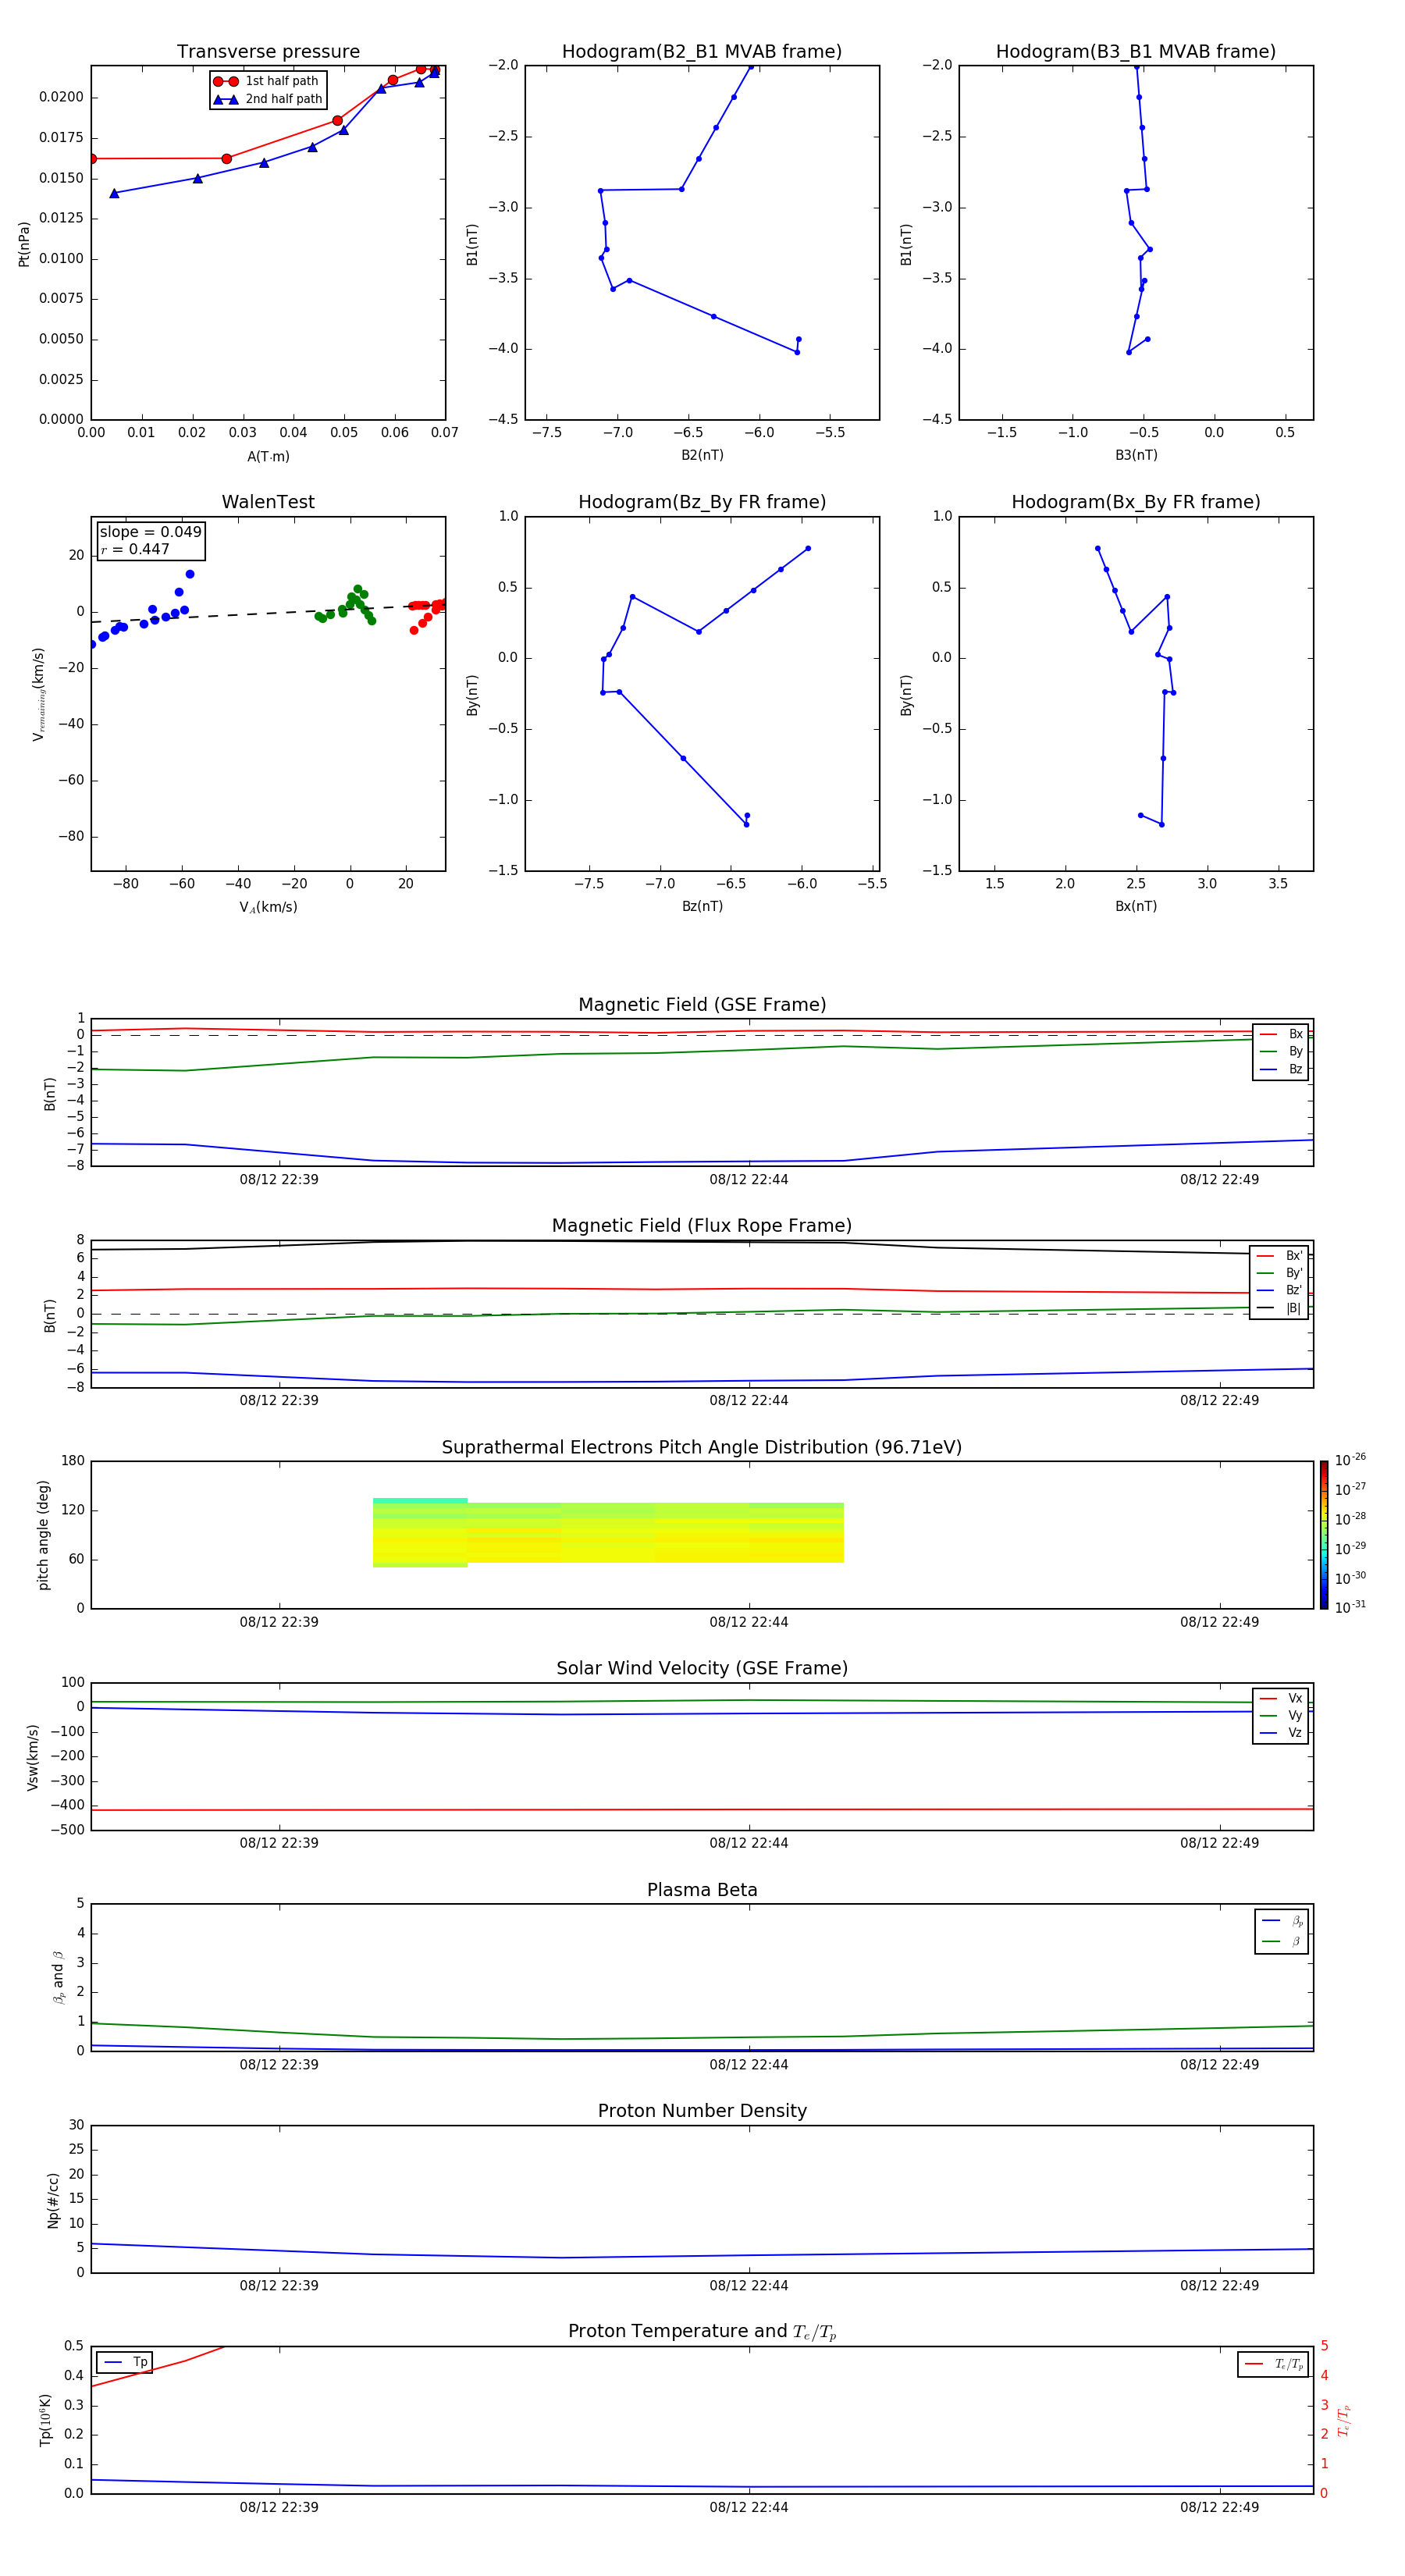Click the red Te/Tp right y-axis label

1343,2420
